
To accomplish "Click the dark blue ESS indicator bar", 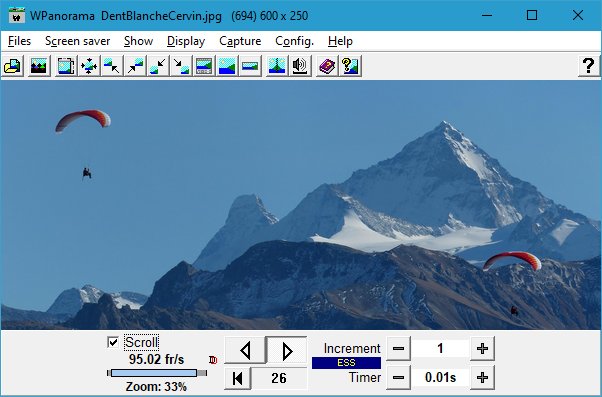I will pos(346,363).
